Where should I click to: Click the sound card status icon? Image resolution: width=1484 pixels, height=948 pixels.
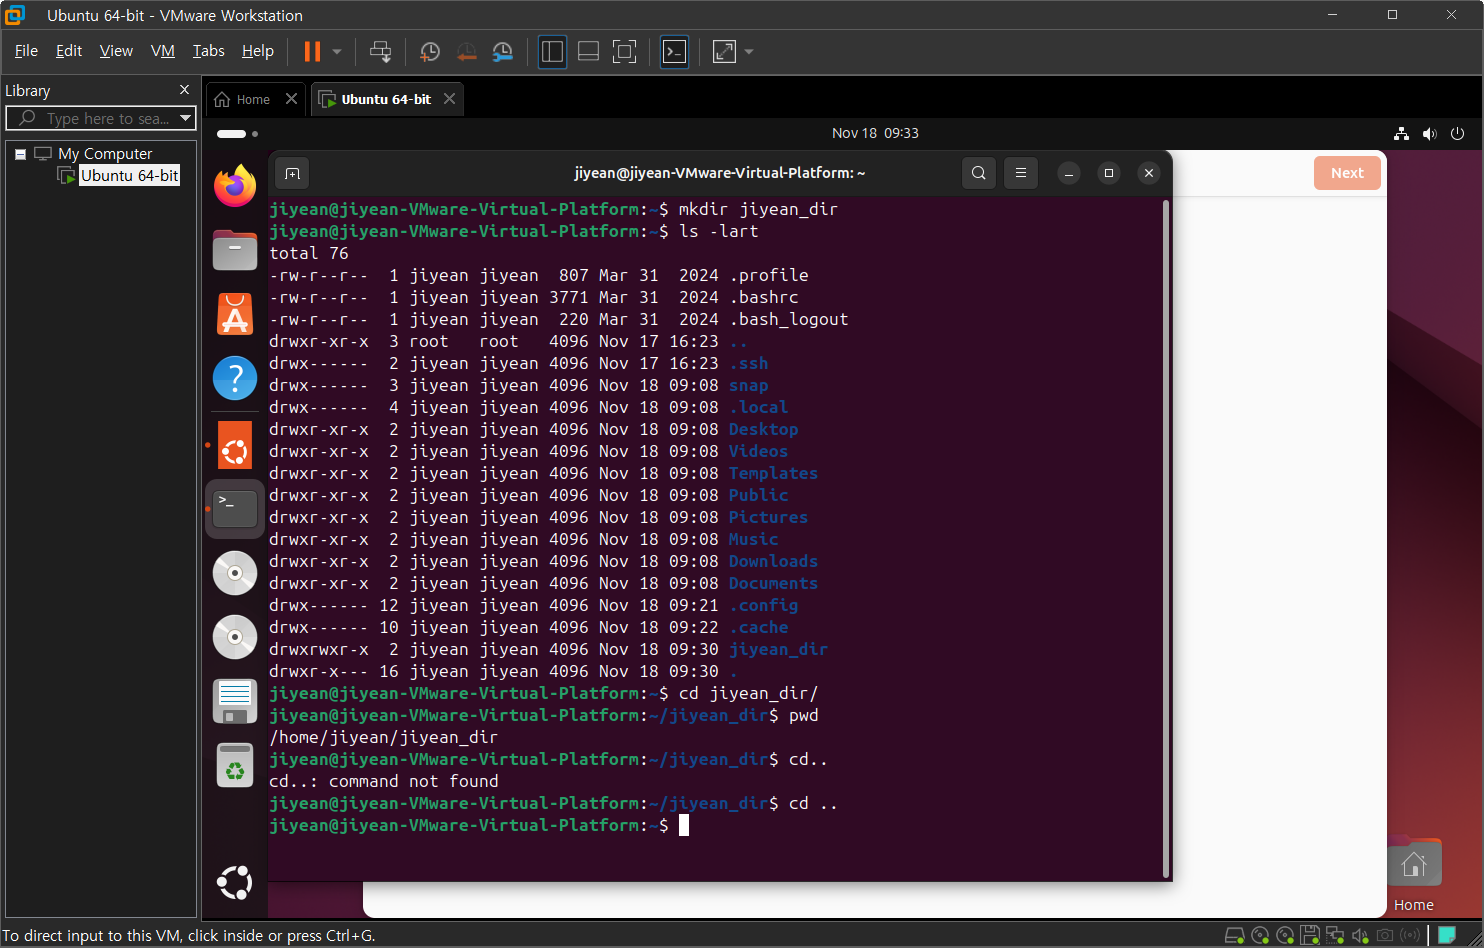[1359, 936]
